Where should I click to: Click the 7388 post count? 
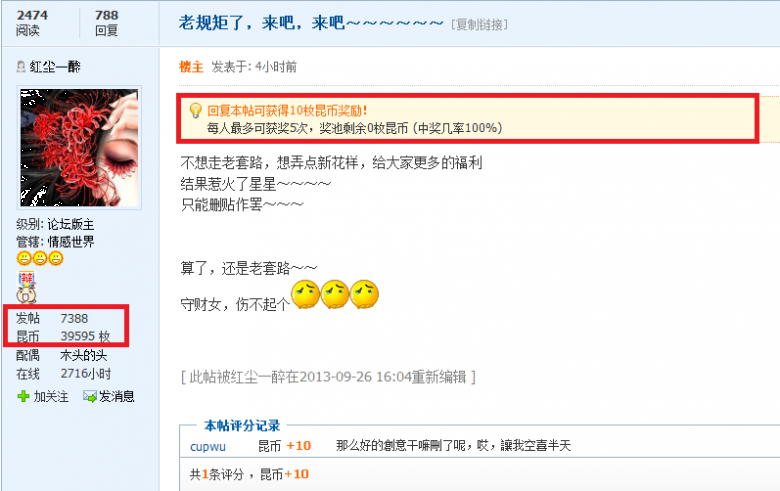[x=74, y=318]
